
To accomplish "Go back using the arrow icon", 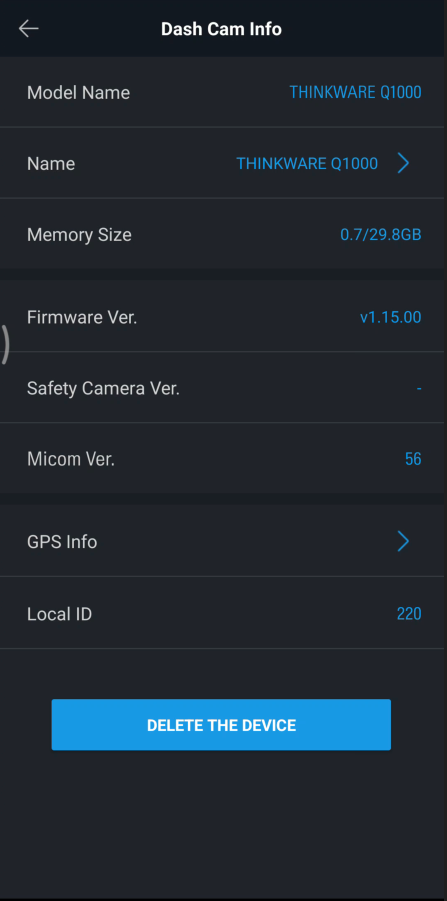I will pyautogui.click(x=28, y=28).
